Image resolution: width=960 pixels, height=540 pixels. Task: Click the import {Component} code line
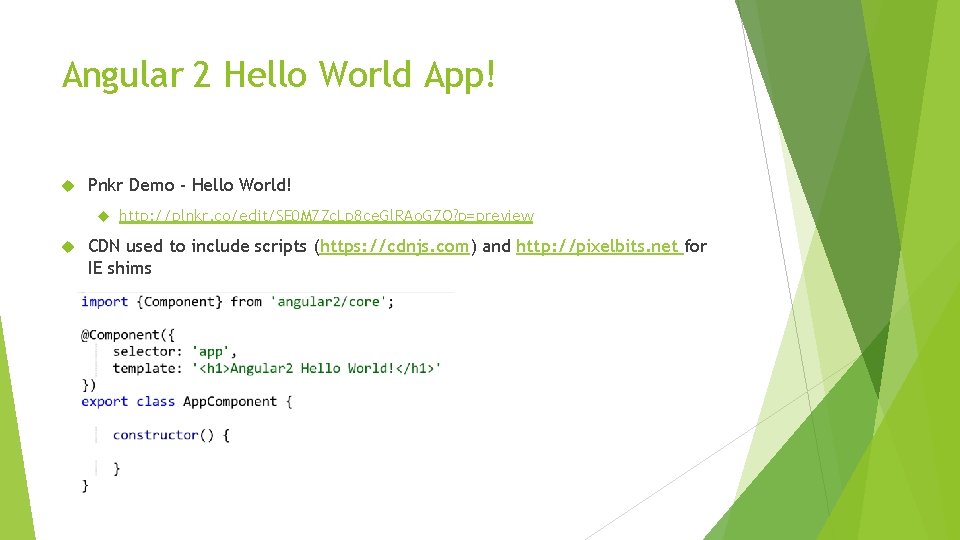(x=238, y=302)
